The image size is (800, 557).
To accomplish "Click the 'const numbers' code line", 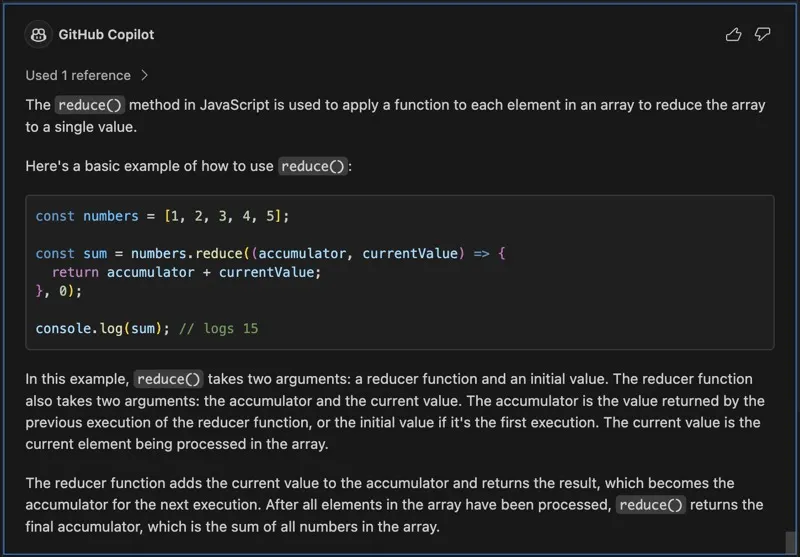I will (162, 216).
